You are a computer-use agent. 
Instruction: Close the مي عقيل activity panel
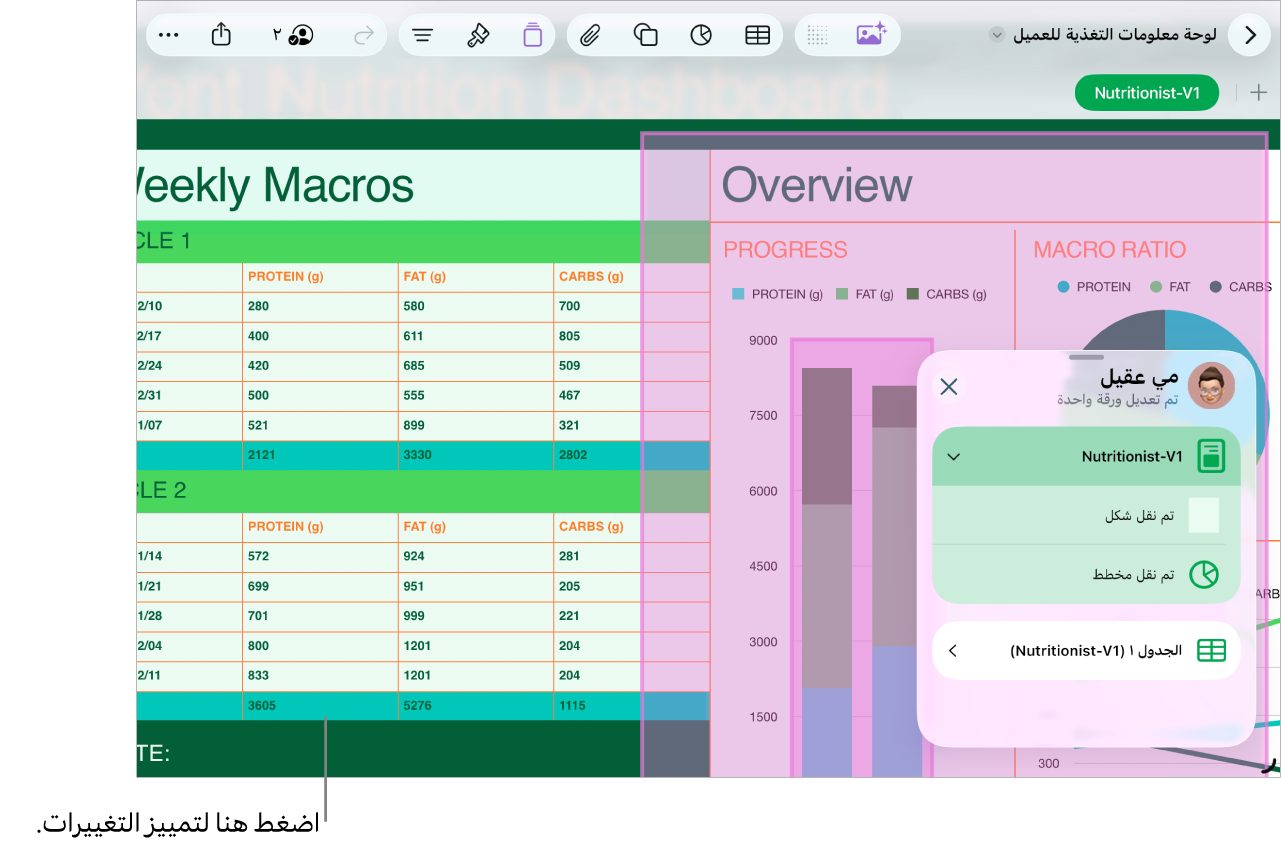(949, 387)
